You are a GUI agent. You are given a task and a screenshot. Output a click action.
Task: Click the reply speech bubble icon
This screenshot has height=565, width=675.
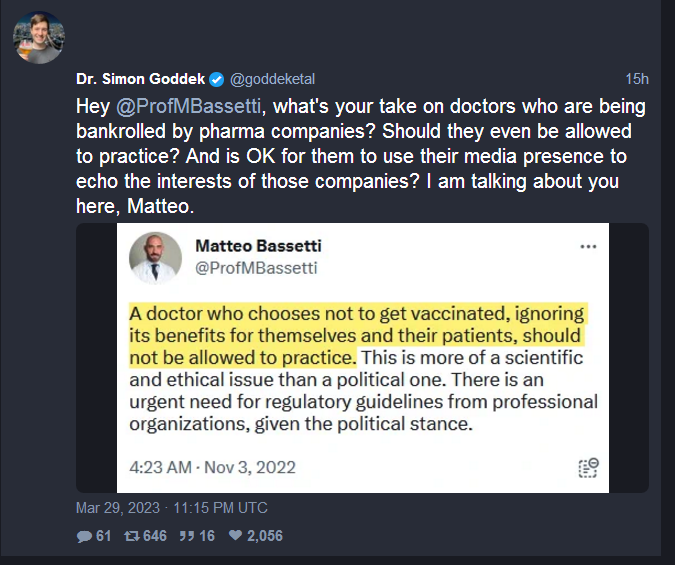coord(84,536)
